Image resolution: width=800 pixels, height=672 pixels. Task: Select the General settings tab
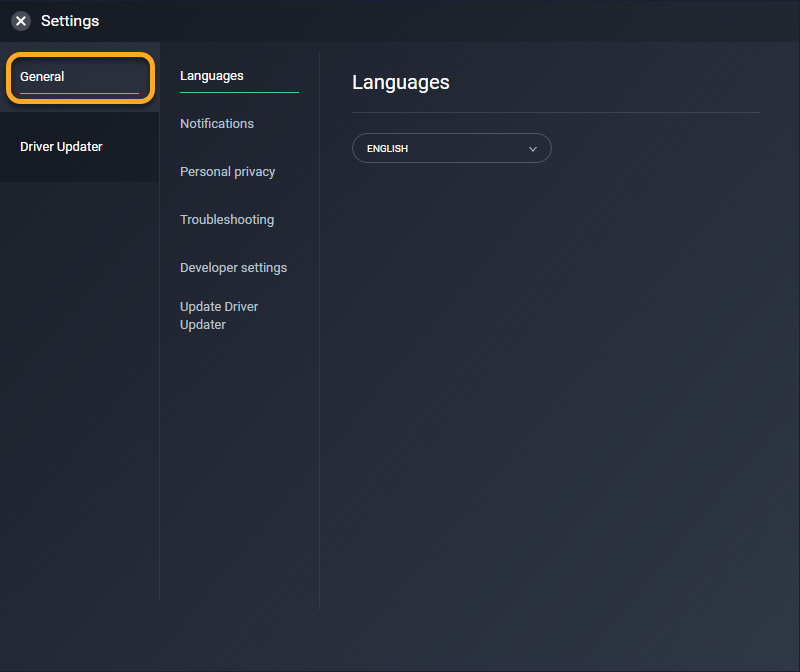(x=42, y=77)
